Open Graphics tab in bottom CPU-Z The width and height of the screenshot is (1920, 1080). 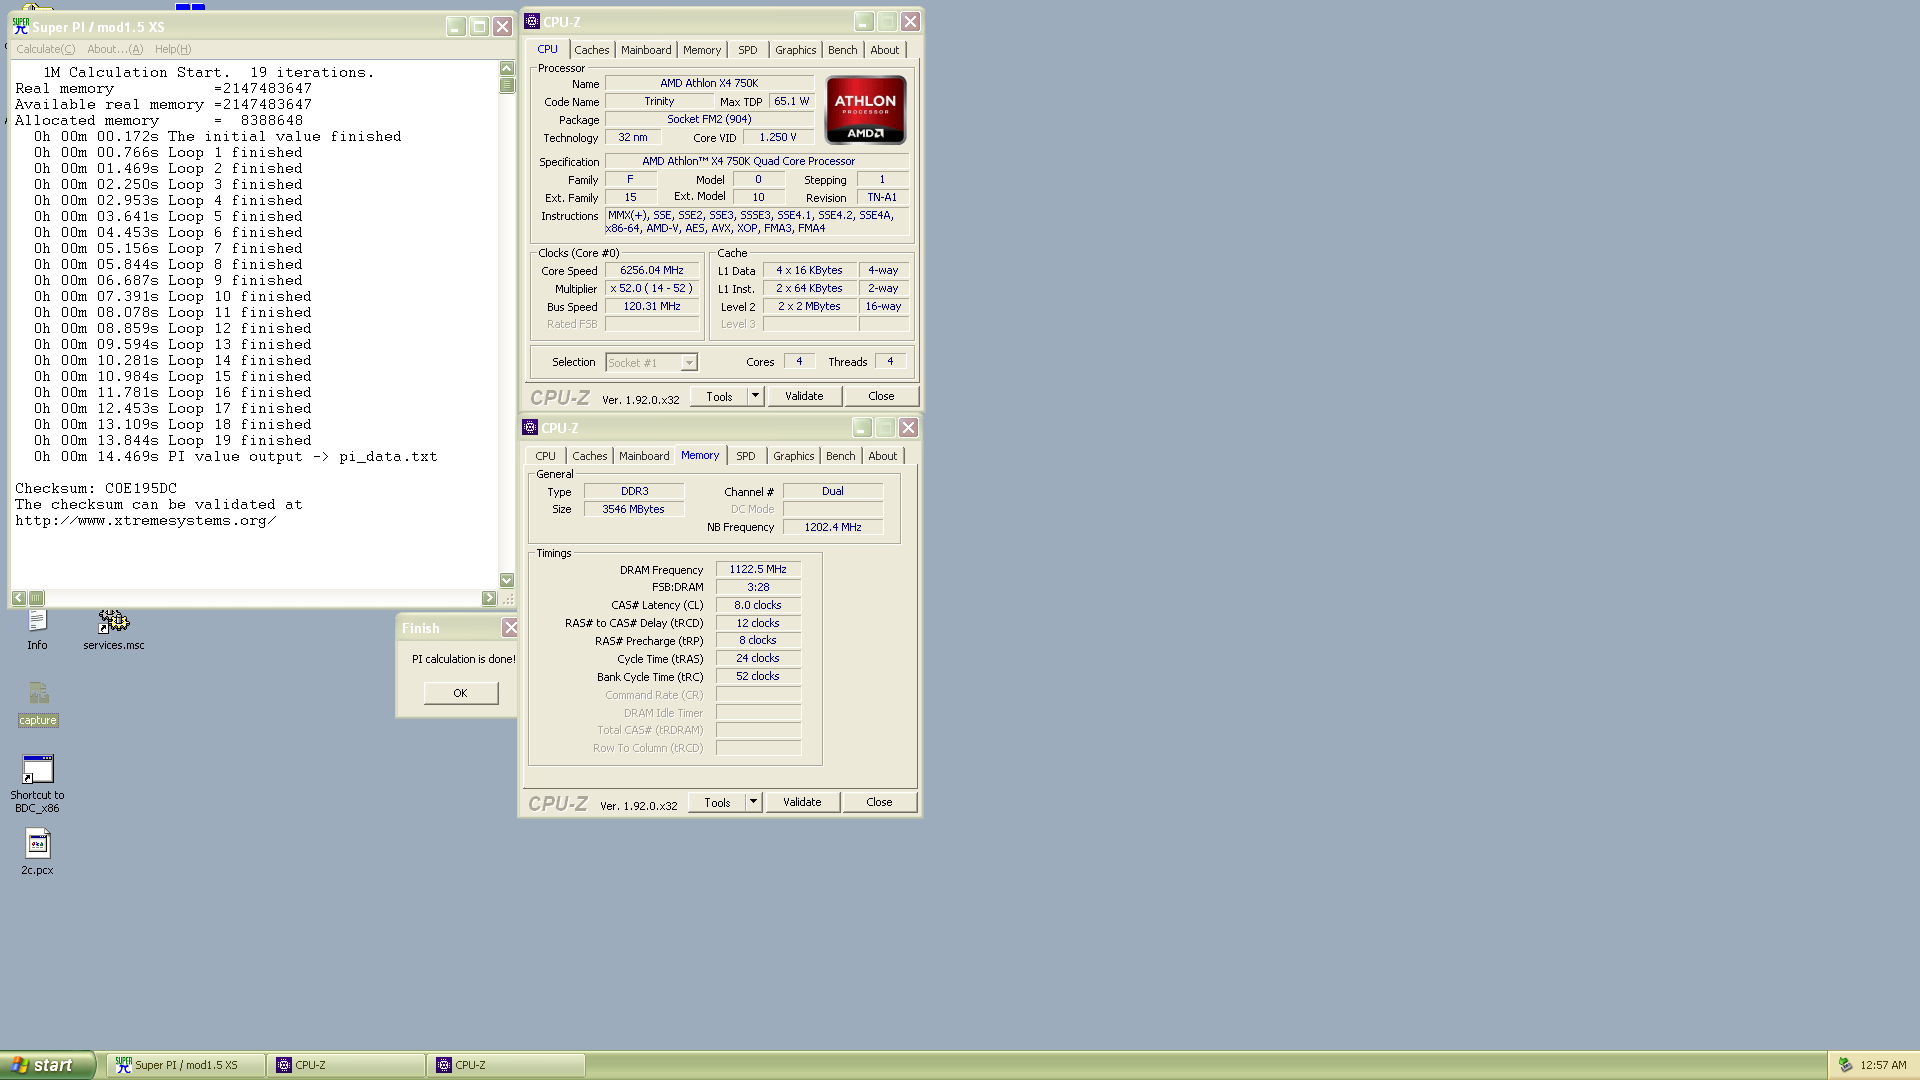pyautogui.click(x=793, y=456)
